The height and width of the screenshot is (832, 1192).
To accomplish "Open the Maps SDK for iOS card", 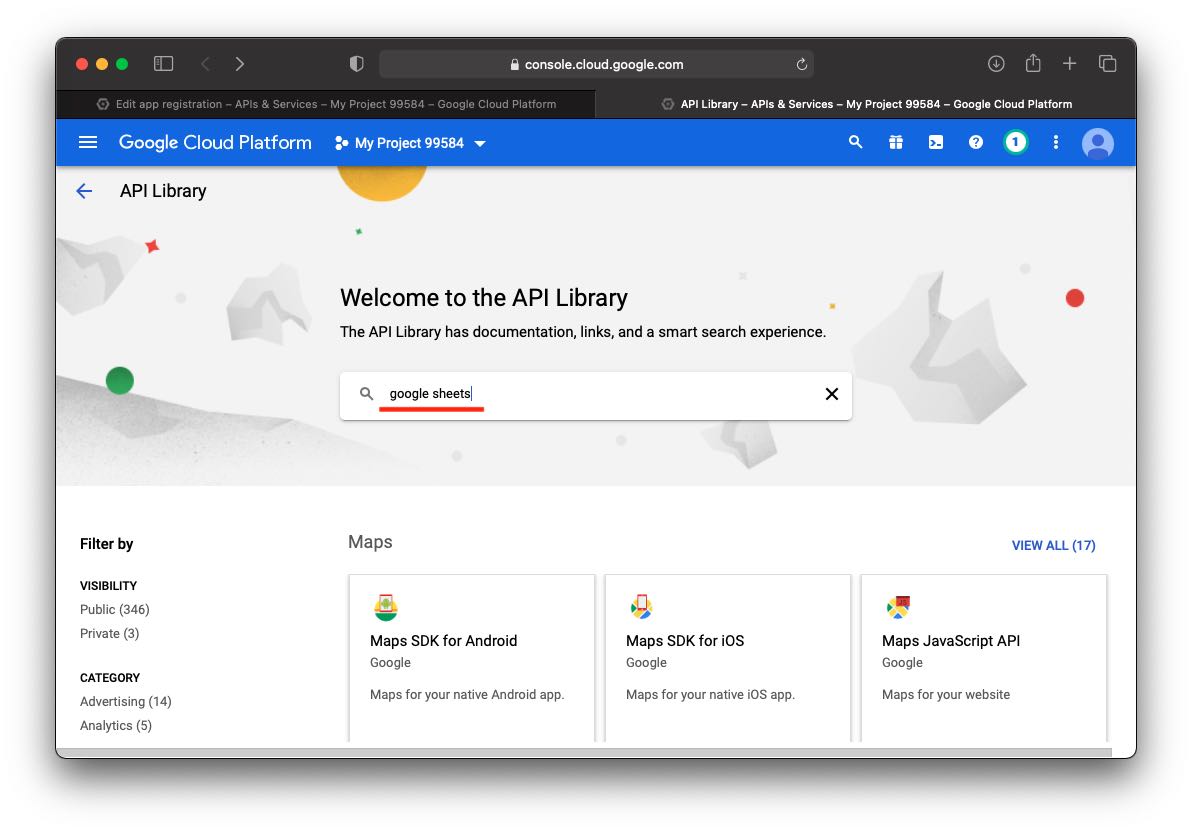I will click(x=728, y=659).
